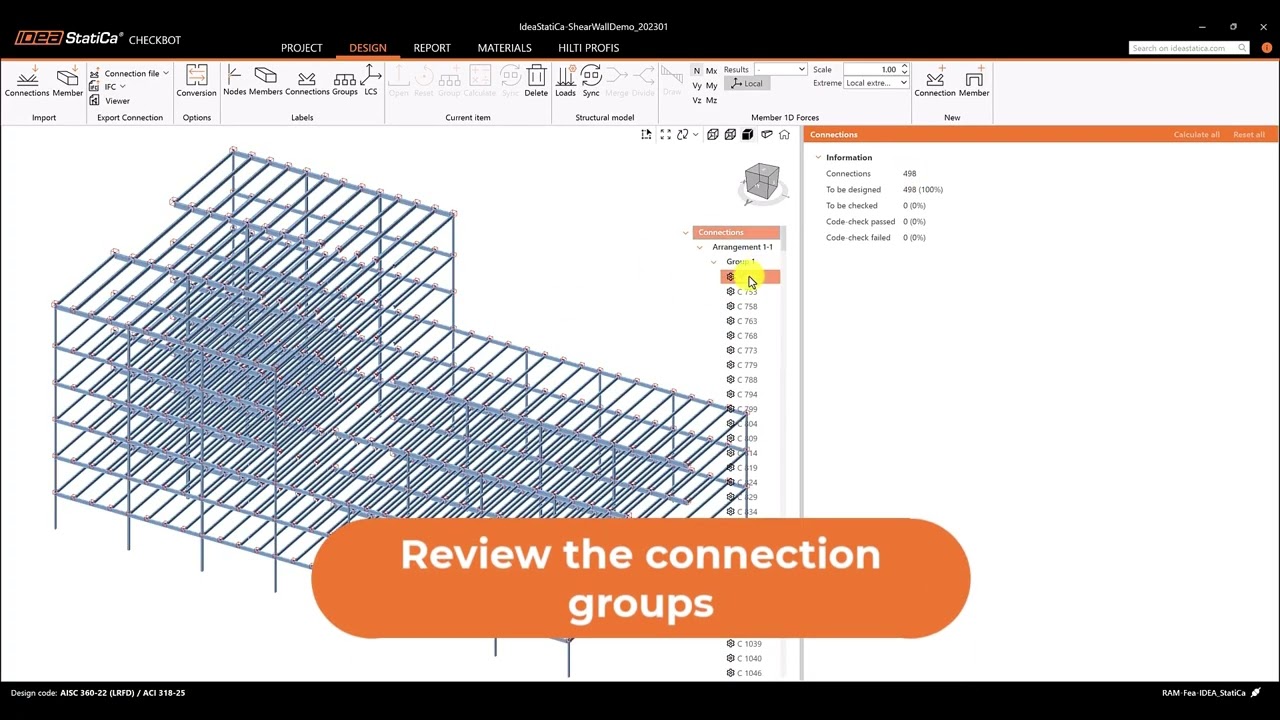1280x720 pixels.
Task: Switch to HILTI PROFIS tab
Action: tap(588, 48)
